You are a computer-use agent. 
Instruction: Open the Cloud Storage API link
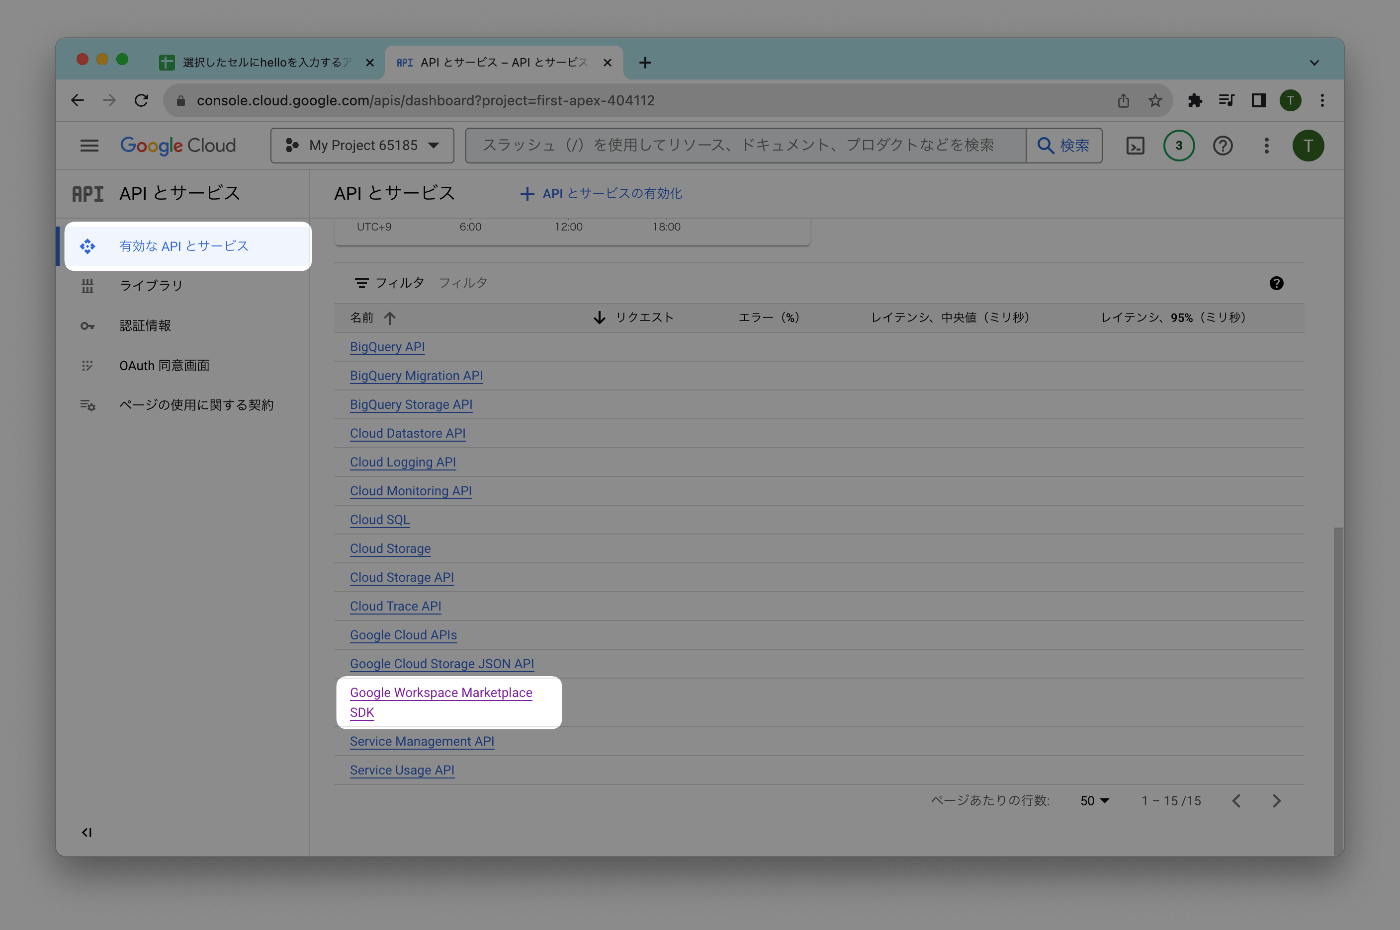(402, 578)
